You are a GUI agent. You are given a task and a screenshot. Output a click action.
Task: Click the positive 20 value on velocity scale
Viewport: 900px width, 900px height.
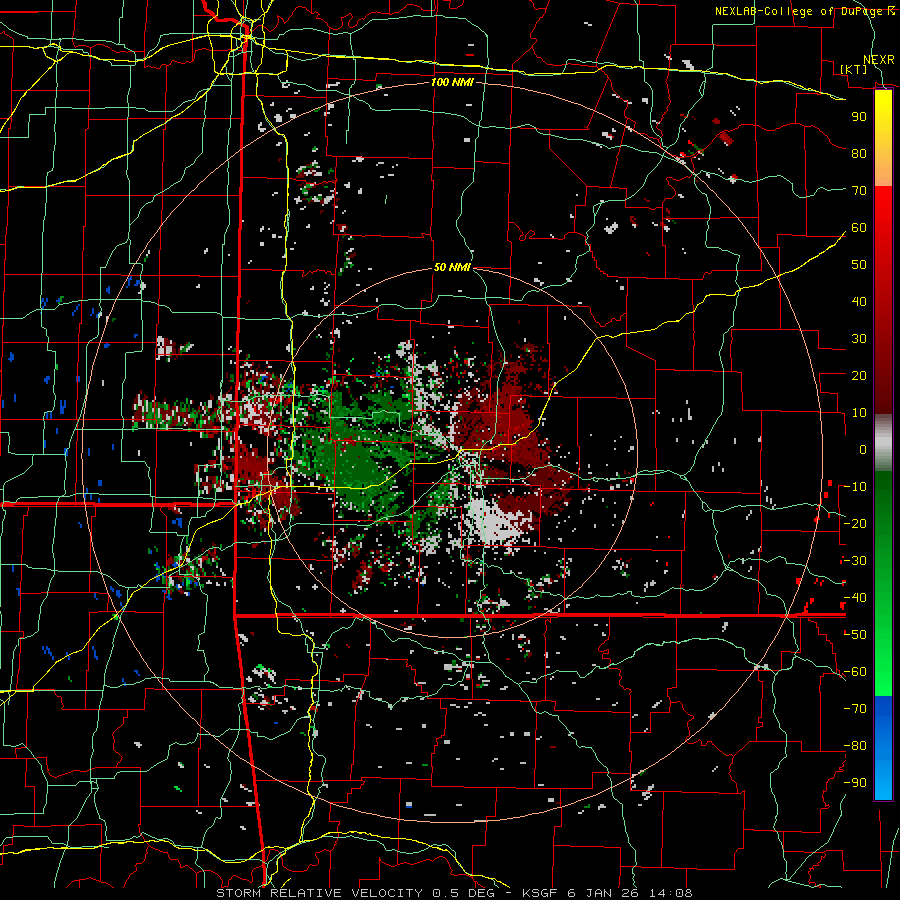tap(859, 375)
